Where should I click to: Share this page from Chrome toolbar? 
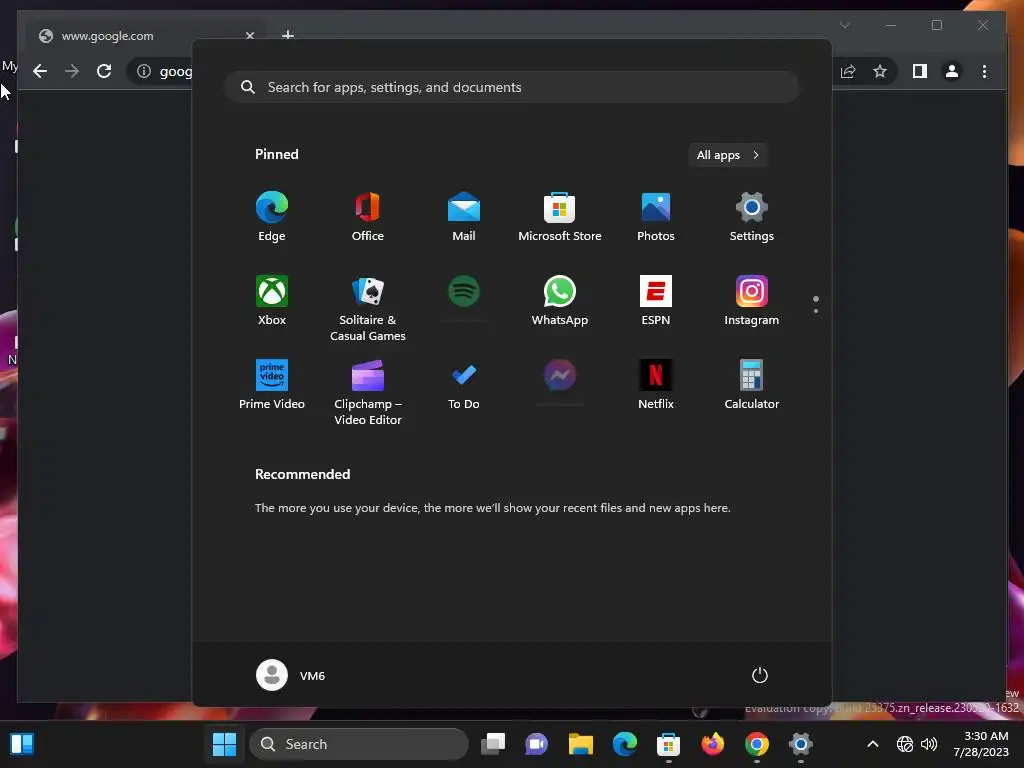pos(848,71)
